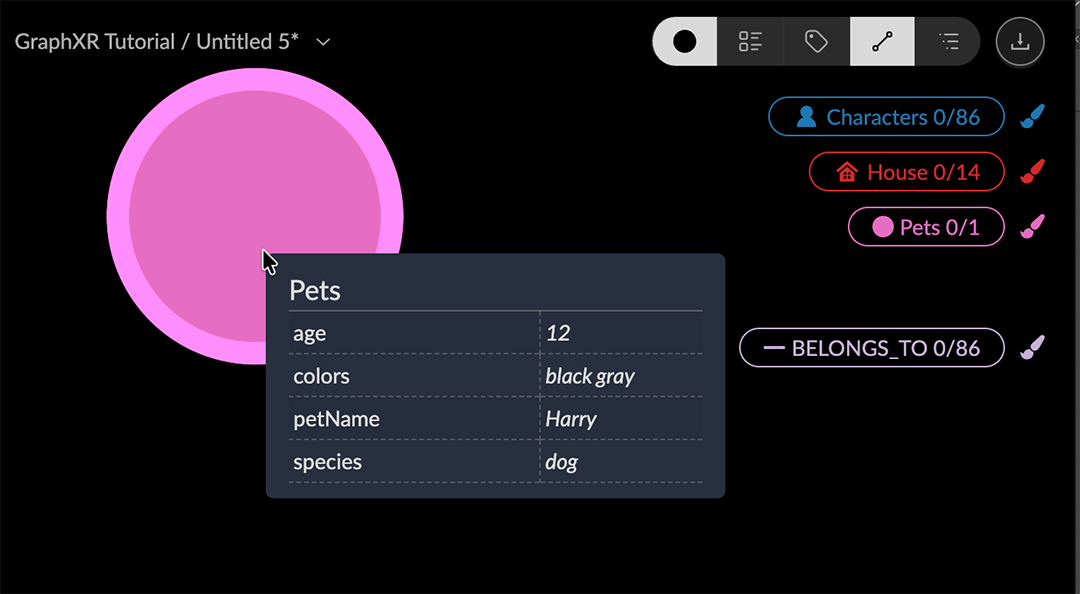Select the edge links toolbar icon
Viewport: 1080px width, 594px height.
pos(881,41)
